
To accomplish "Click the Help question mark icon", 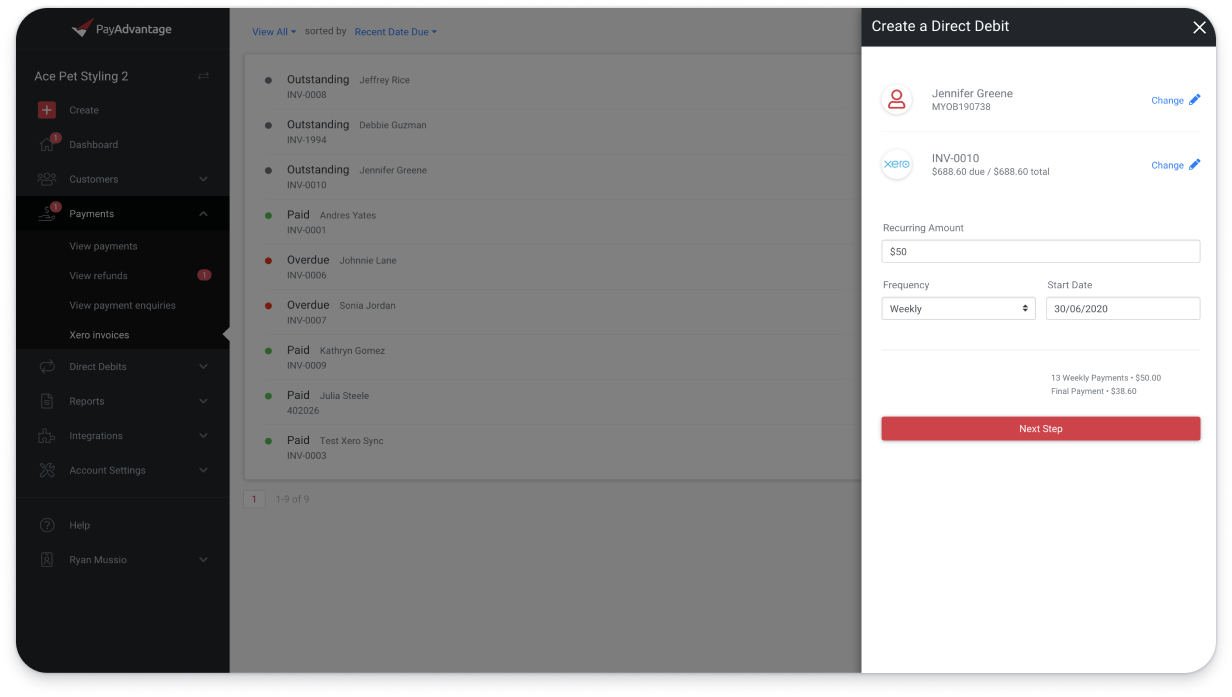I will point(47,525).
